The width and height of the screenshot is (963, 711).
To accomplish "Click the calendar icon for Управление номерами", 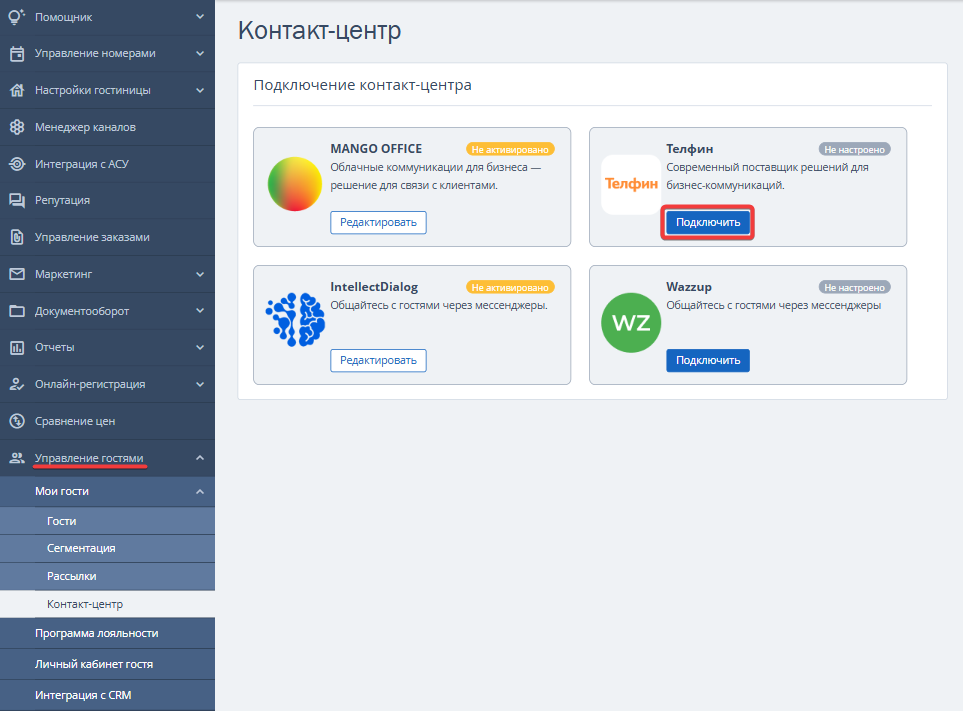I will coord(16,53).
